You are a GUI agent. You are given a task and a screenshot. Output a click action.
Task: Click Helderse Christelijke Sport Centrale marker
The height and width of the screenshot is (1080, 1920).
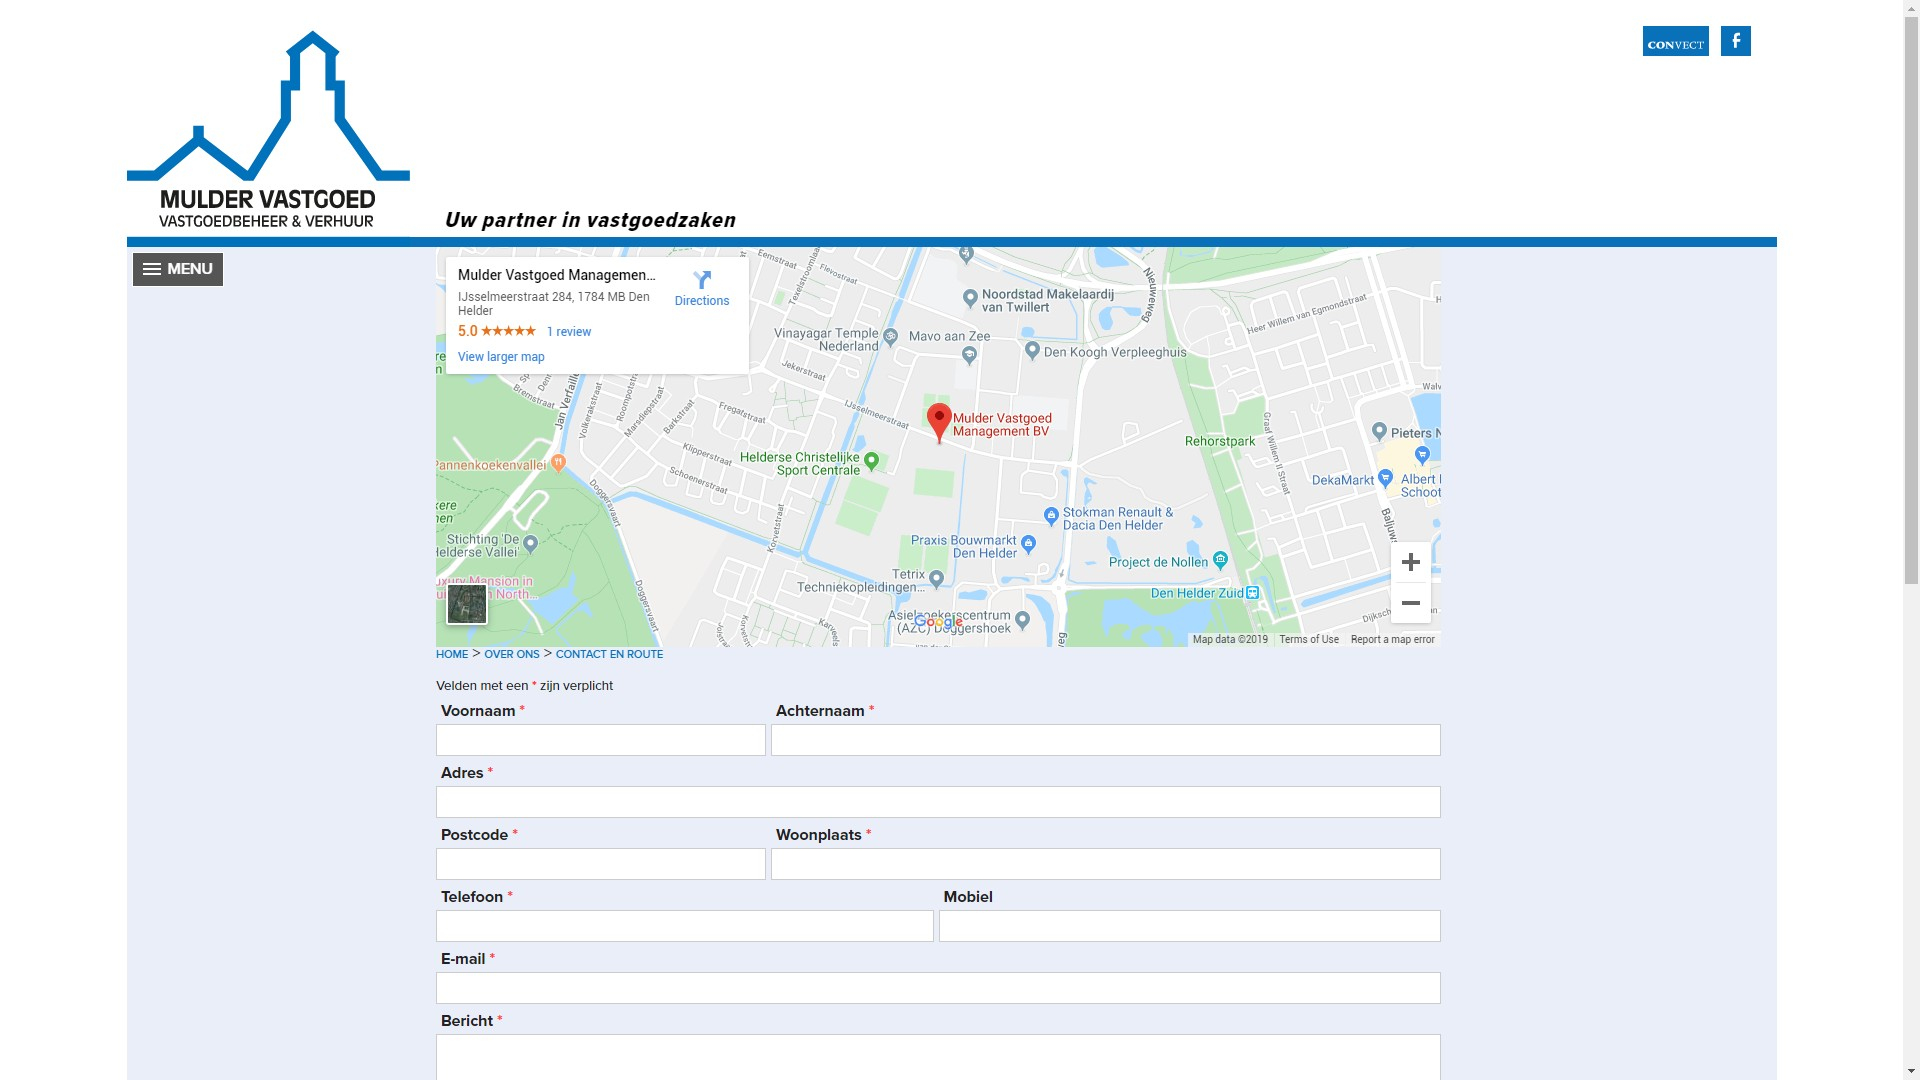[x=871, y=461]
